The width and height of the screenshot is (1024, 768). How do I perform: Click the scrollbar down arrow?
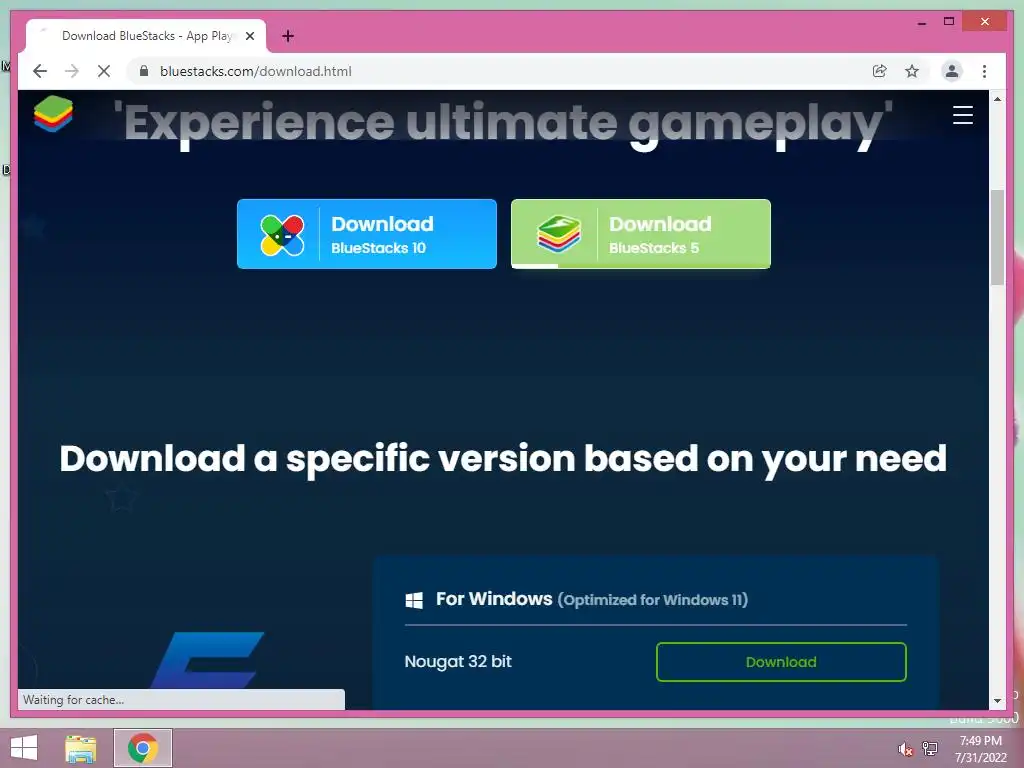click(x=997, y=701)
